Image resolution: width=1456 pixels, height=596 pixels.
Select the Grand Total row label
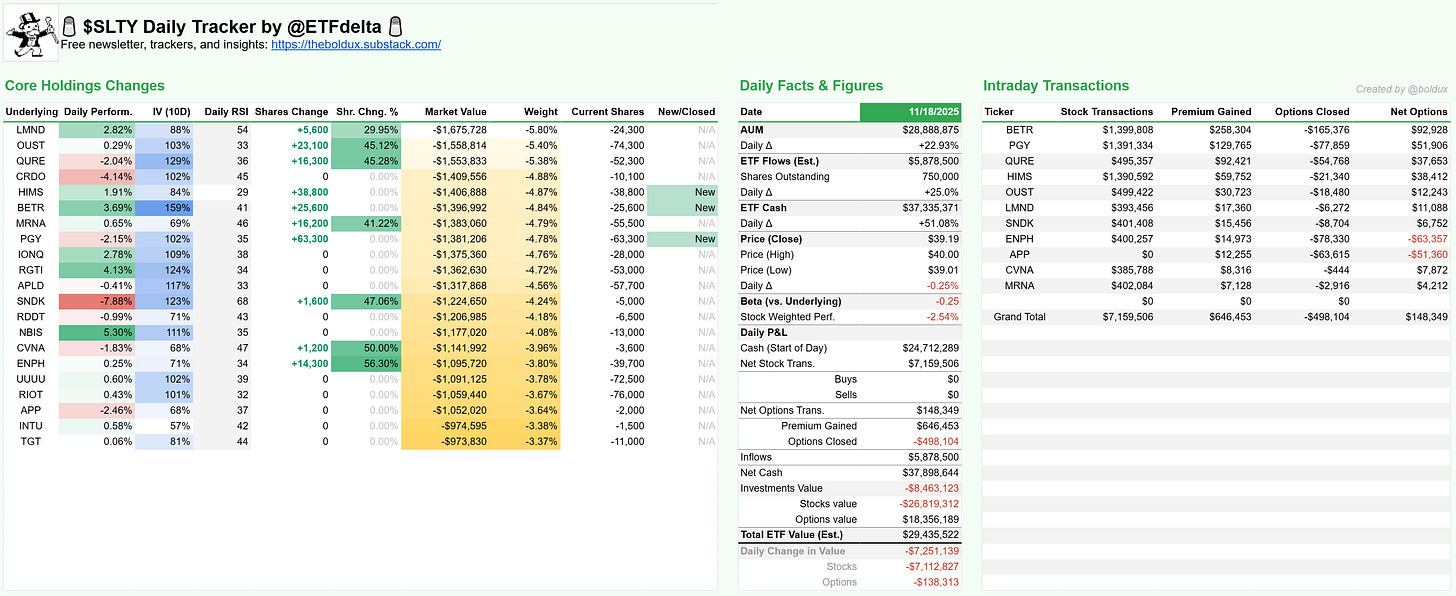click(x=1019, y=317)
